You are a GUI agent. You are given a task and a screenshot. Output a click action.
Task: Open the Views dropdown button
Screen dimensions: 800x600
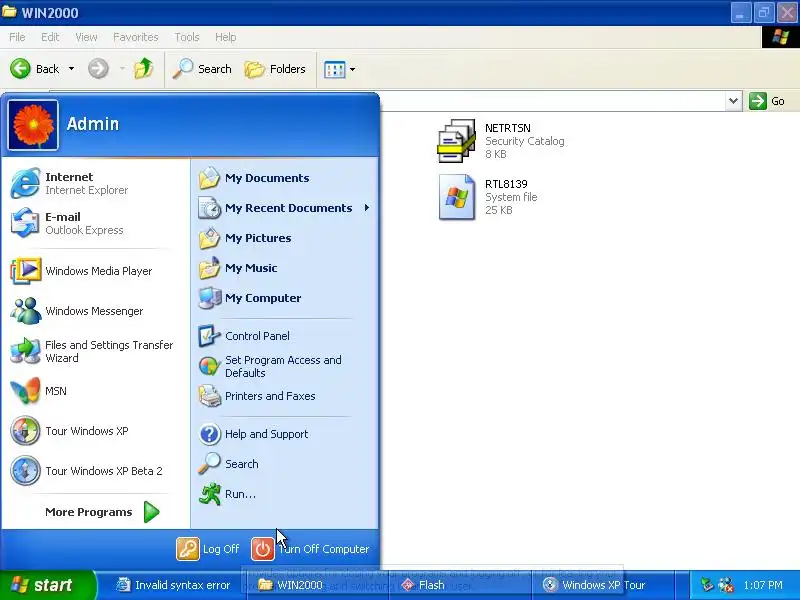pyautogui.click(x=340, y=69)
